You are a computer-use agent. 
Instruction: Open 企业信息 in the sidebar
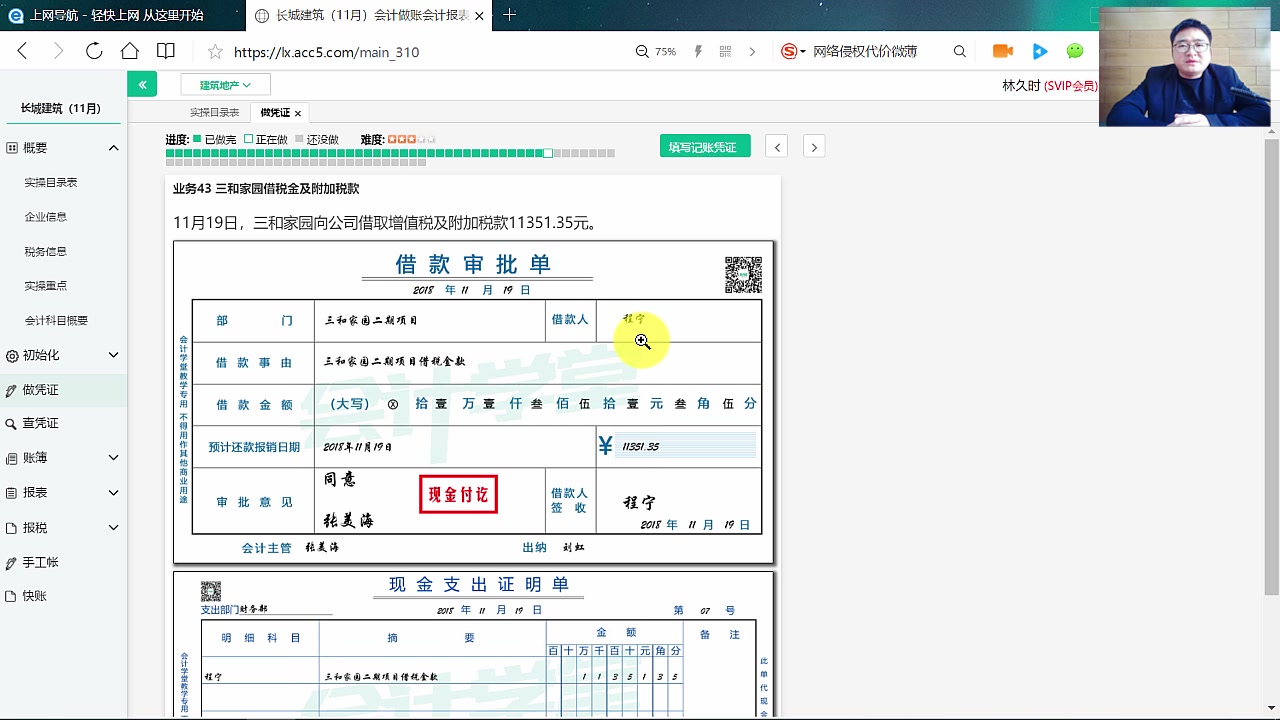click(x=46, y=217)
